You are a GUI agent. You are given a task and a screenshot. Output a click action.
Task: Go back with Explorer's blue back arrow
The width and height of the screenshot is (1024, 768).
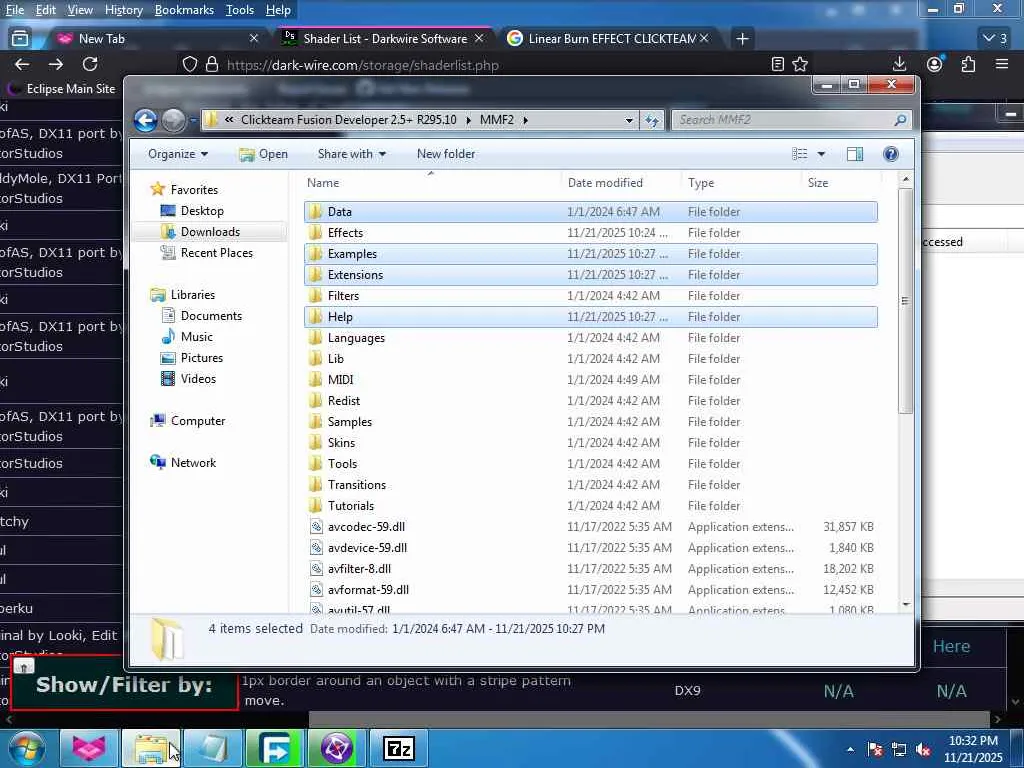point(146,120)
